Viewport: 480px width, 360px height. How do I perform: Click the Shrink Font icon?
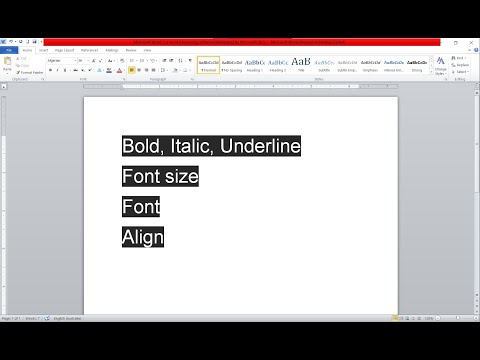point(100,61)
